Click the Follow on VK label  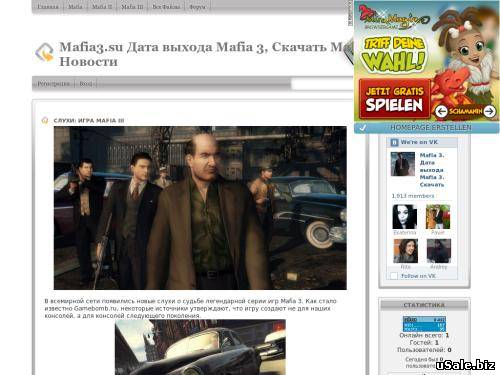click(x=418, y=276)
